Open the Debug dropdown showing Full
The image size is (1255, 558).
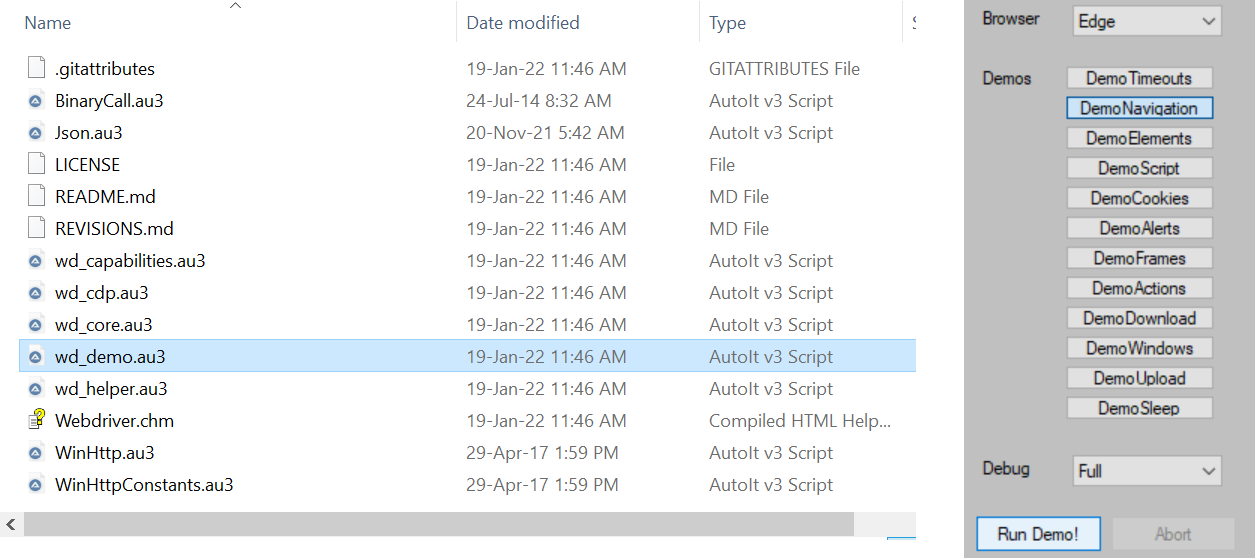(1147, 470)
